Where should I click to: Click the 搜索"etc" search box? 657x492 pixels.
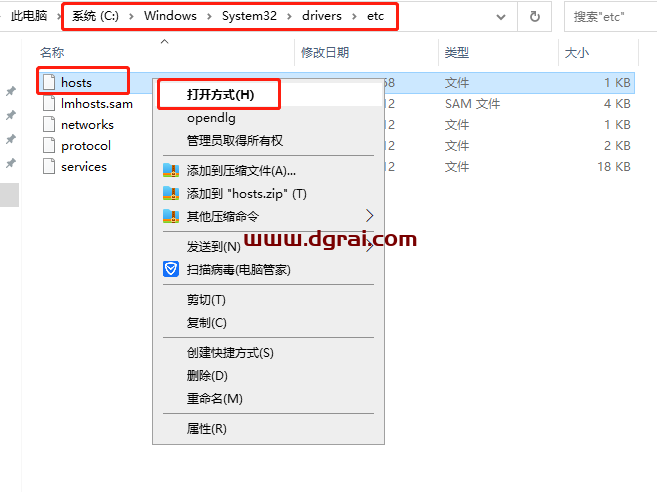coord(610,17)
